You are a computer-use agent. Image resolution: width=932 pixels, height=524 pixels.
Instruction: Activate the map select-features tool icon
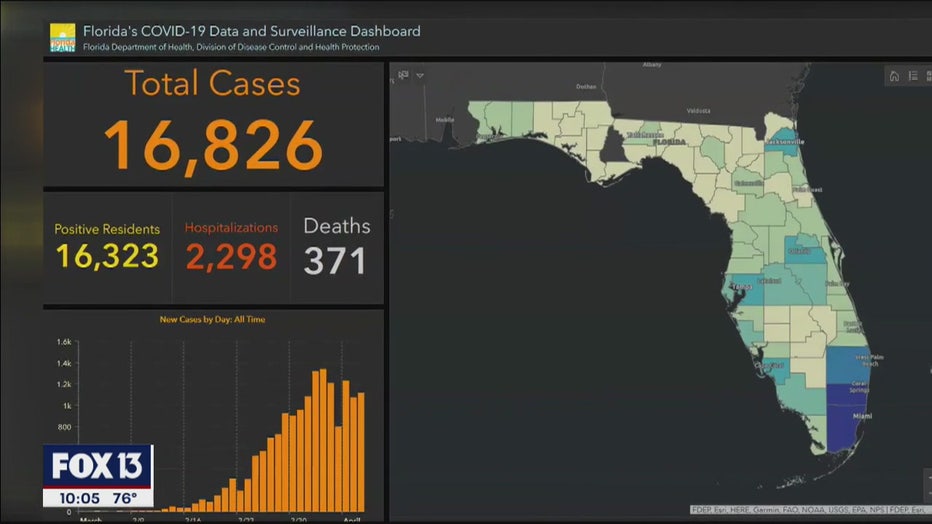click(404, 75)
